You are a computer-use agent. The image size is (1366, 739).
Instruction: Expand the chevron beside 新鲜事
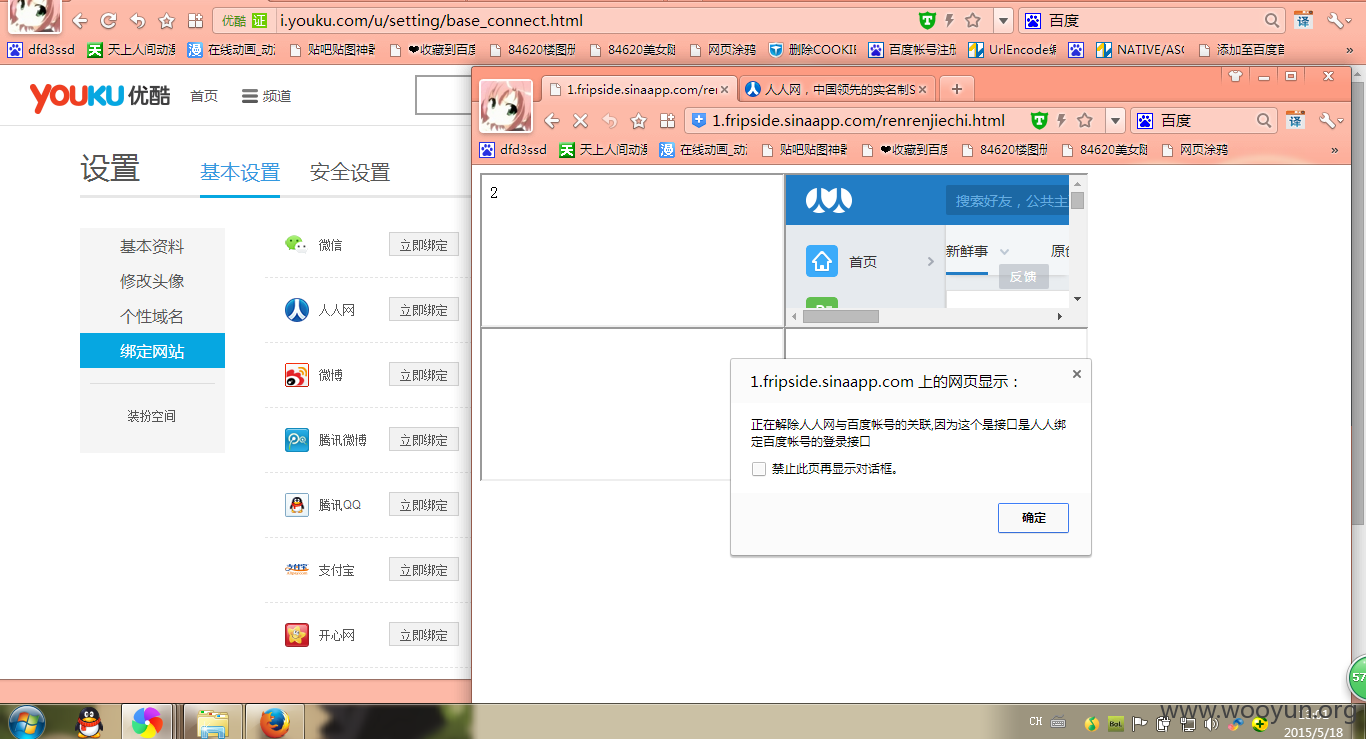(1005, 252)
